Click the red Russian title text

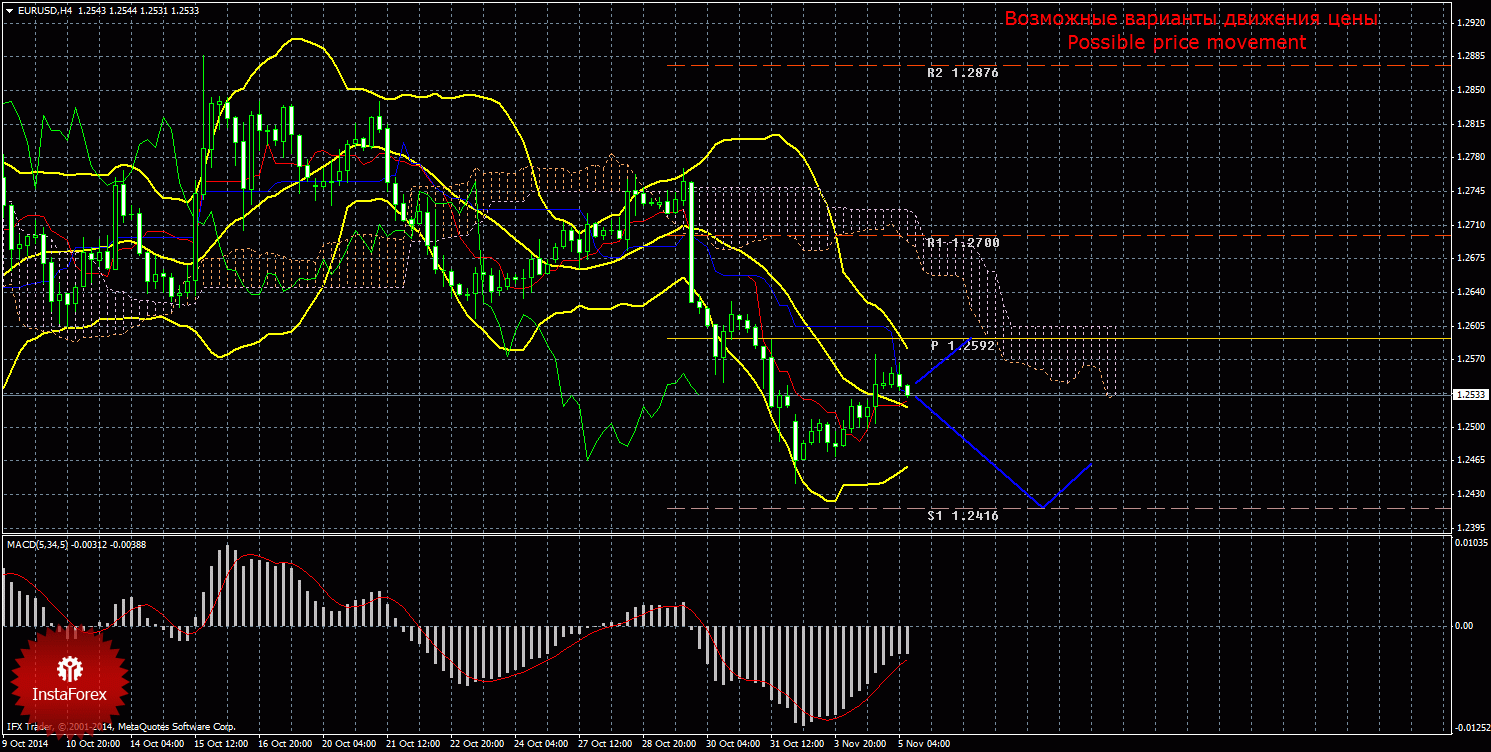pos(1190,19)
